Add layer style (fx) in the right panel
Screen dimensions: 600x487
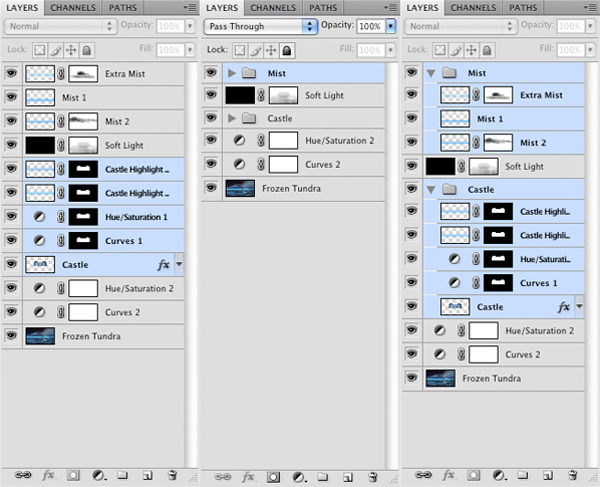448,475
